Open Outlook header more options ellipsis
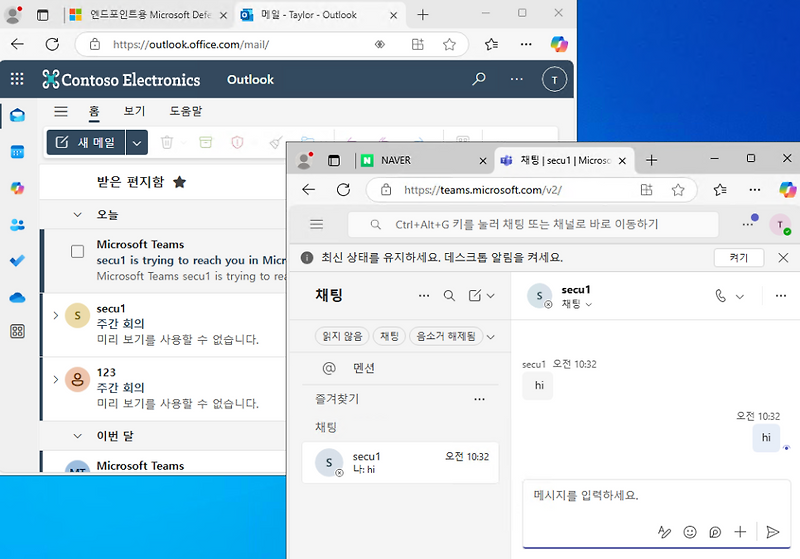The height and width of the screenshot is (559, 800). 516,79
